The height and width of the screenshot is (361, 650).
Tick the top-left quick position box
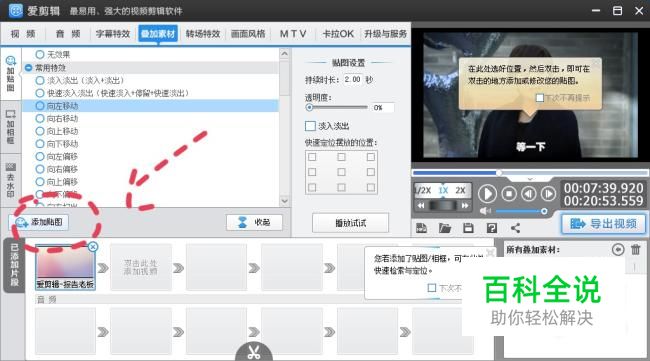[312, 157]
